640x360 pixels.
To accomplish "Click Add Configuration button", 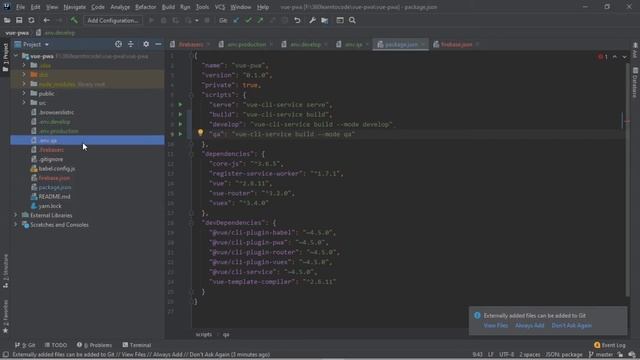I will pyautogui.click(x=113, y=20).
